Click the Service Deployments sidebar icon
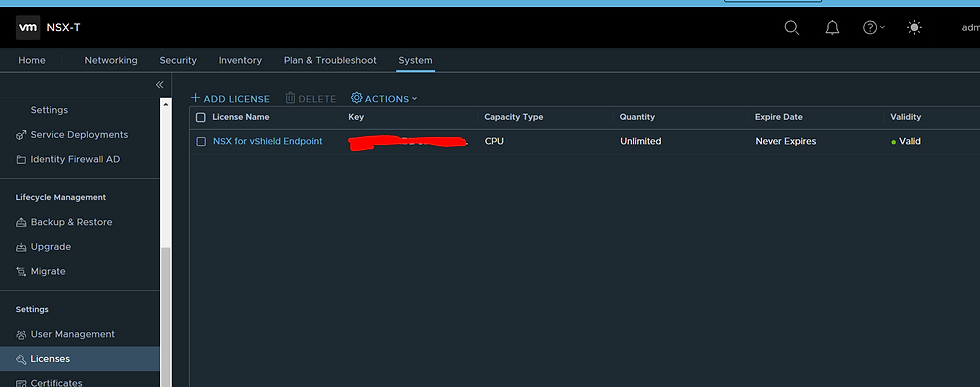The height and width of the screenshot is (387, 980). pos(21,134)
